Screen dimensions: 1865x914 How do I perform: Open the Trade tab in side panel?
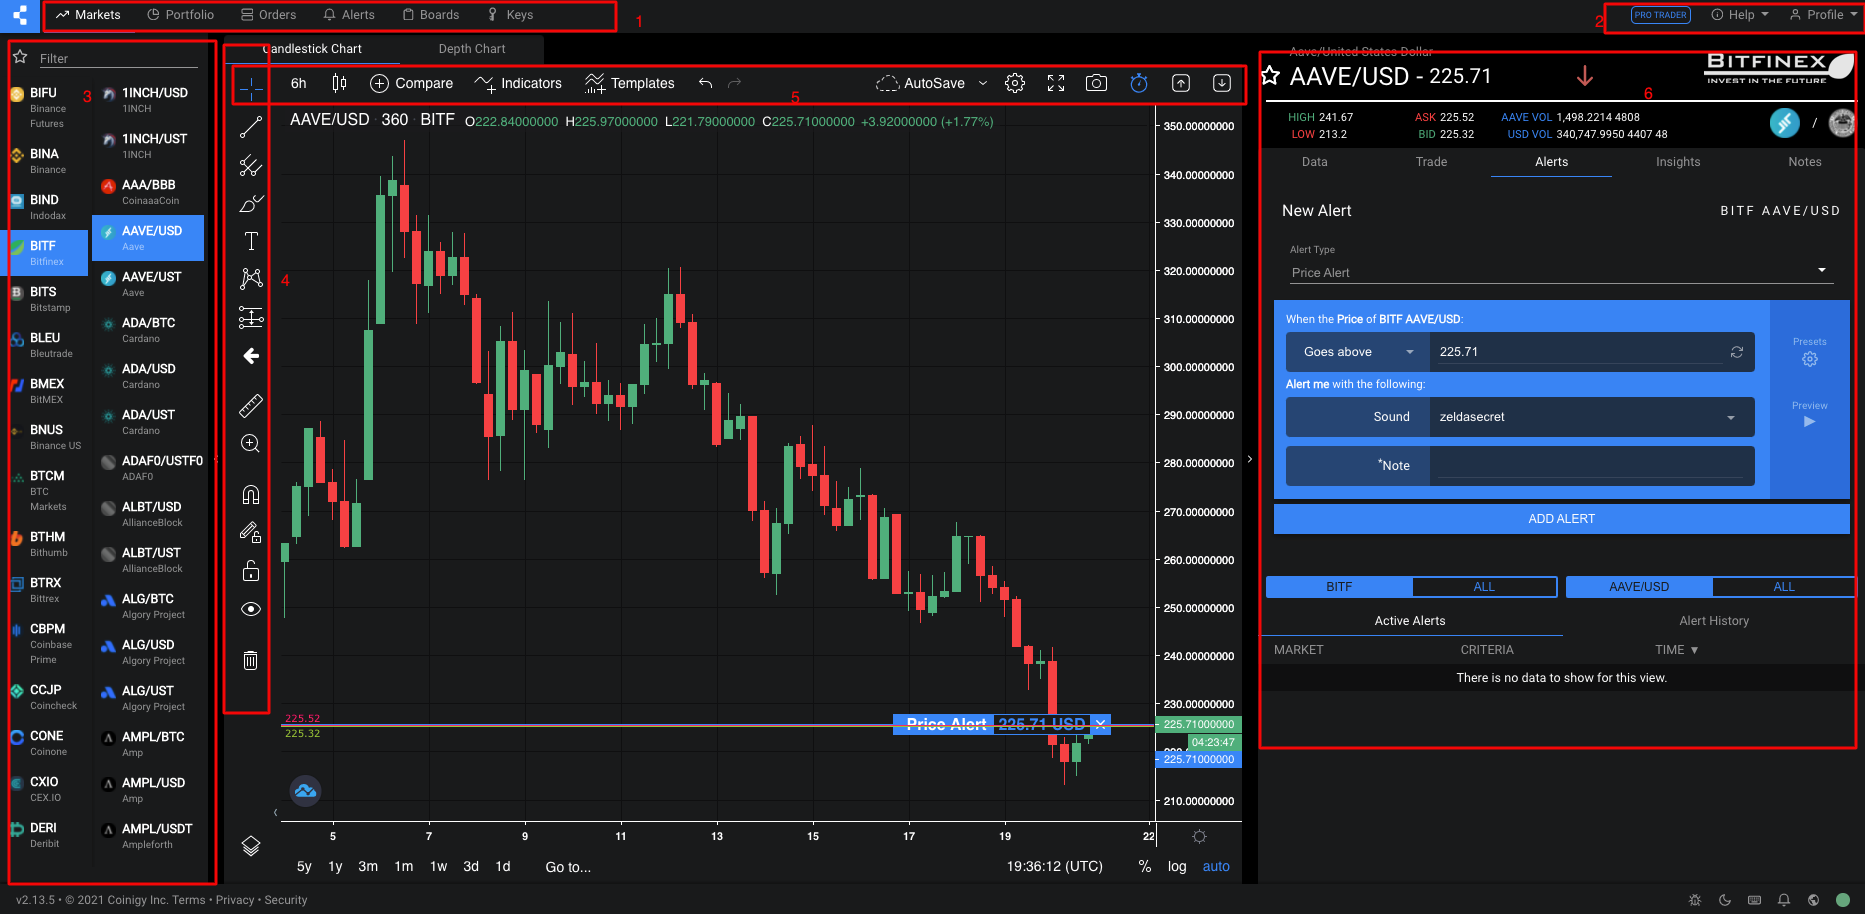1431,162
